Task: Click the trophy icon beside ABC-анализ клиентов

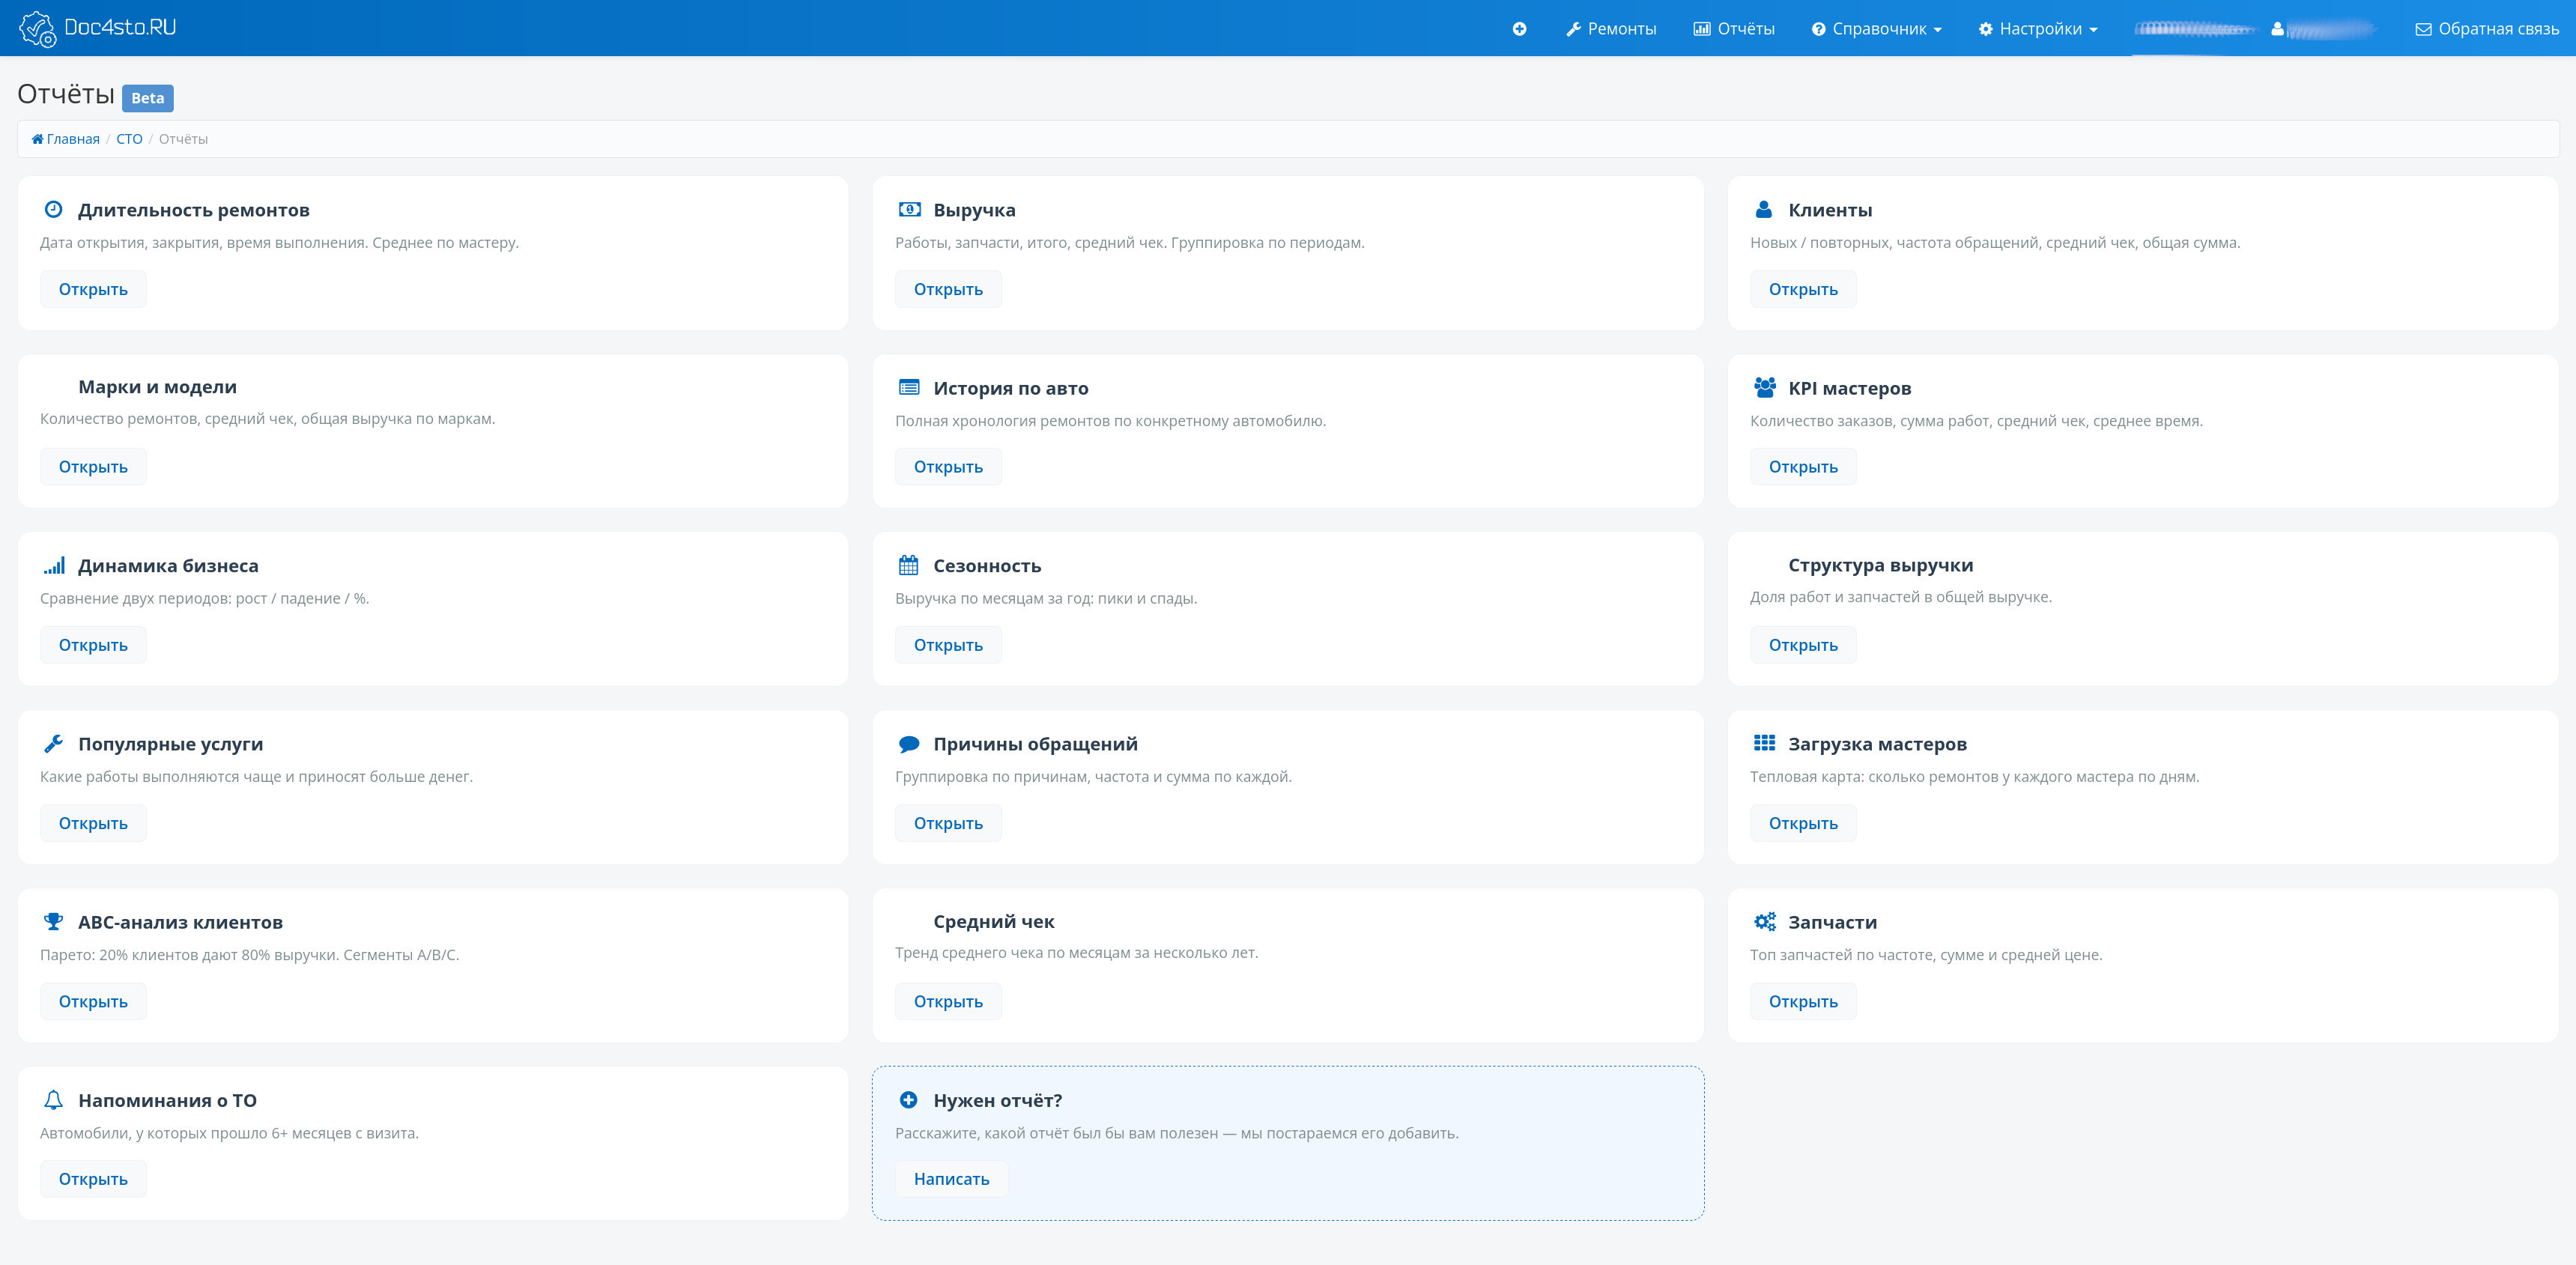Action: (x=54, y=922)
